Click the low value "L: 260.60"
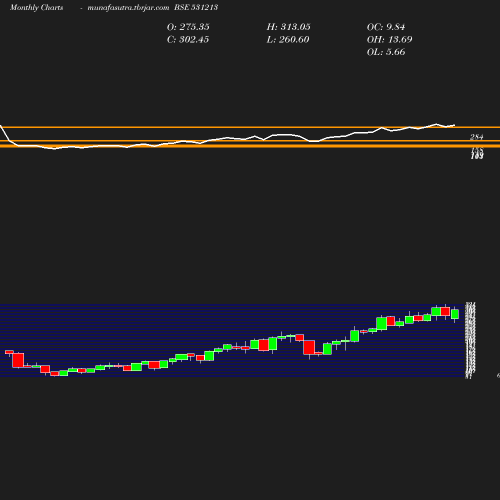The image size is (500, 500). tap(288, 40)
